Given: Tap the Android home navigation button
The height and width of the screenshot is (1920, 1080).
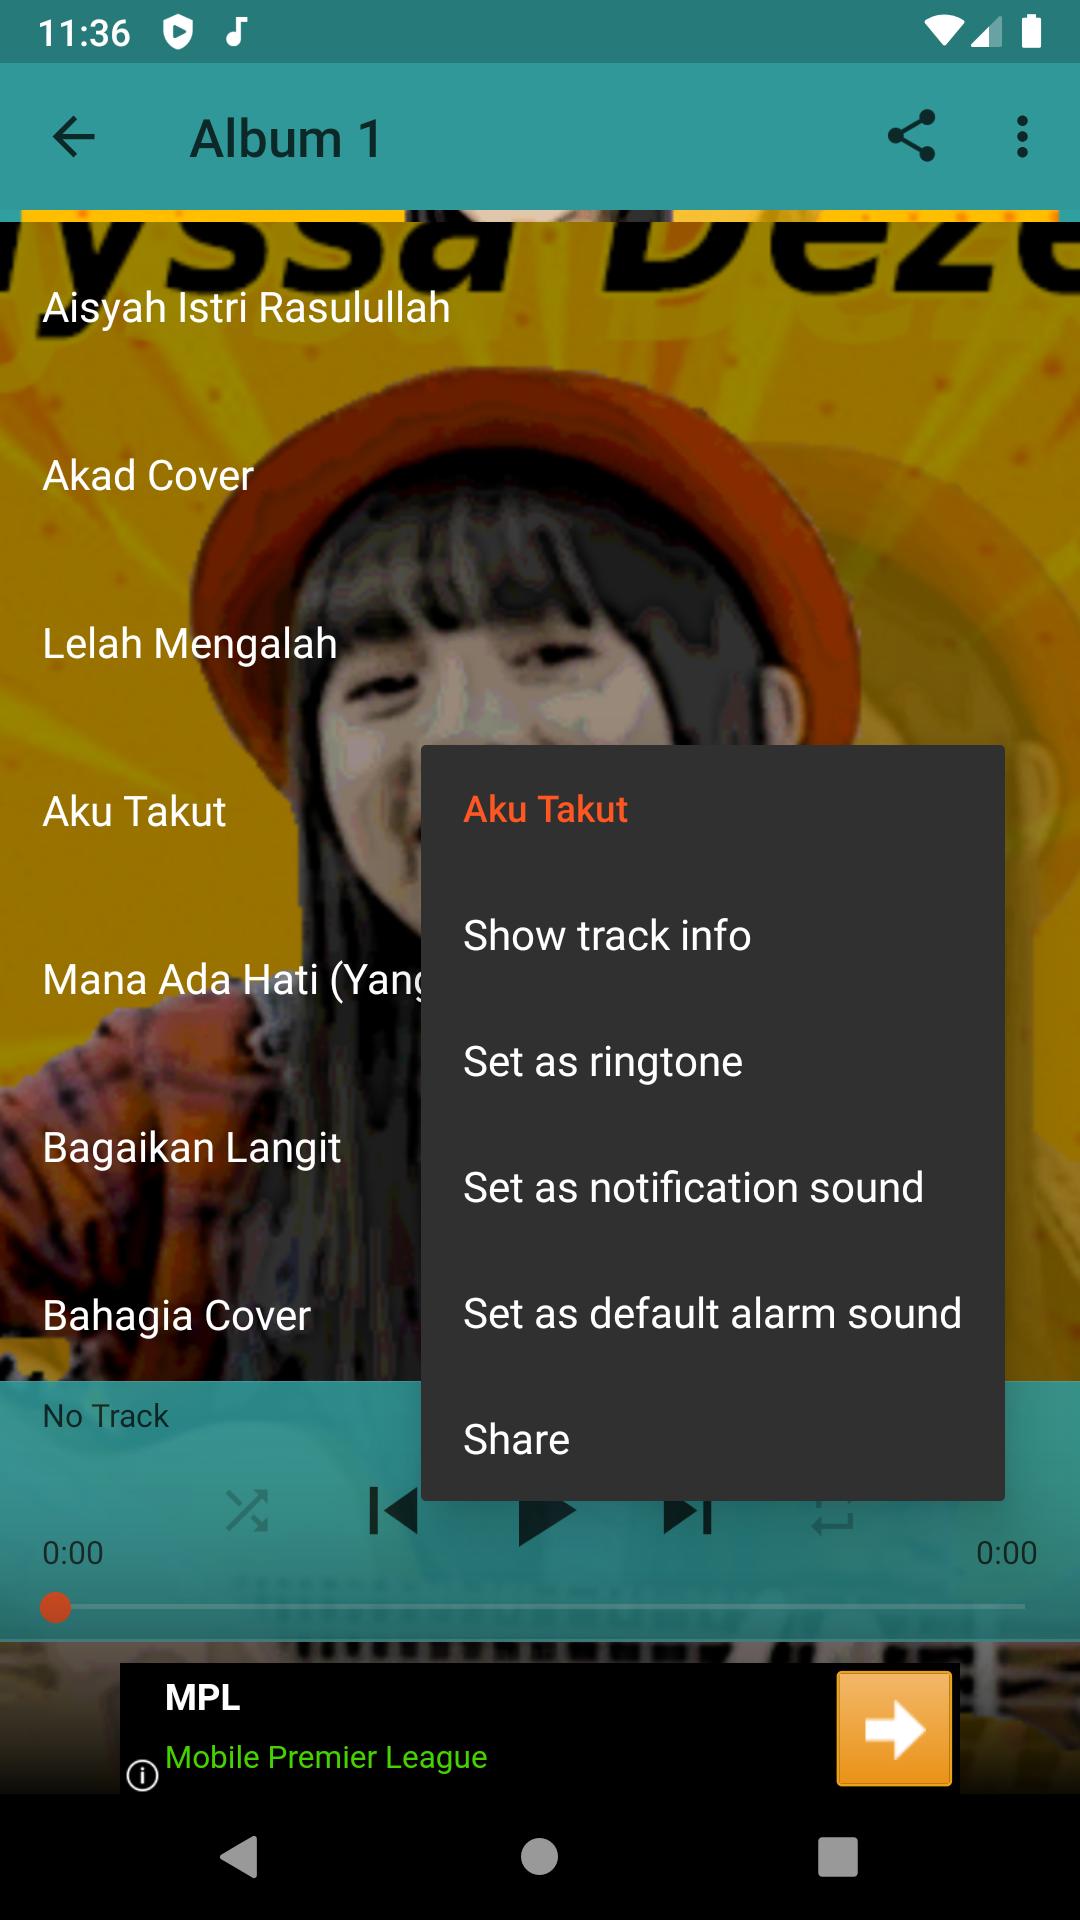Looking at the screenshot, I should [539, 1857].
